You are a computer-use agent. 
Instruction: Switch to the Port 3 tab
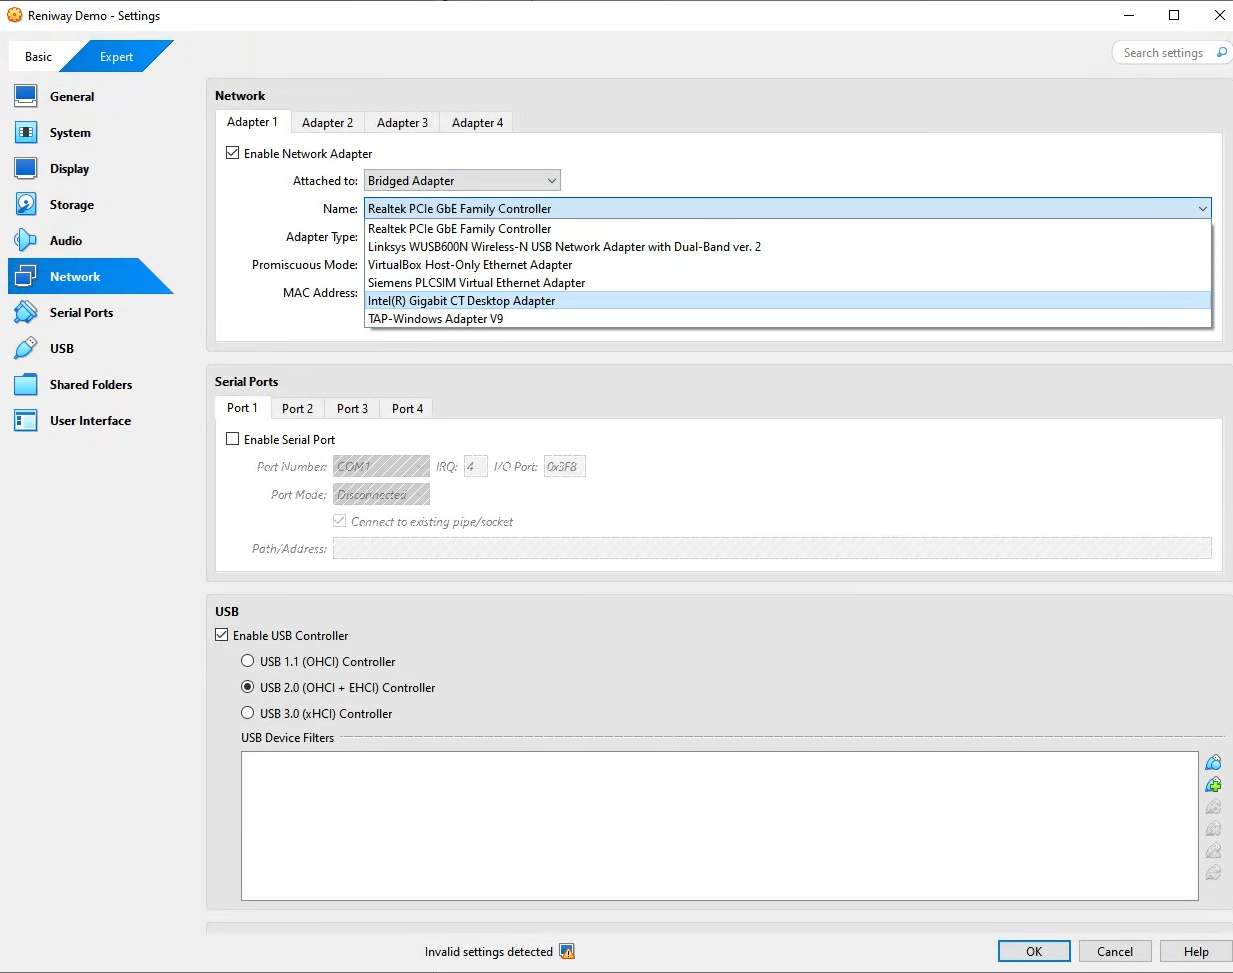coord(352,409)
